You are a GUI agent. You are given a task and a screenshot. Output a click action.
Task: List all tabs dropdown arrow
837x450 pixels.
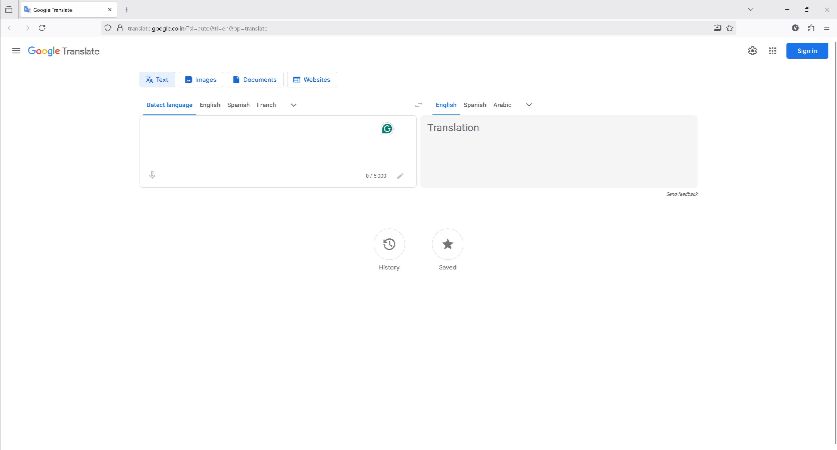click(x=751, y=10)
